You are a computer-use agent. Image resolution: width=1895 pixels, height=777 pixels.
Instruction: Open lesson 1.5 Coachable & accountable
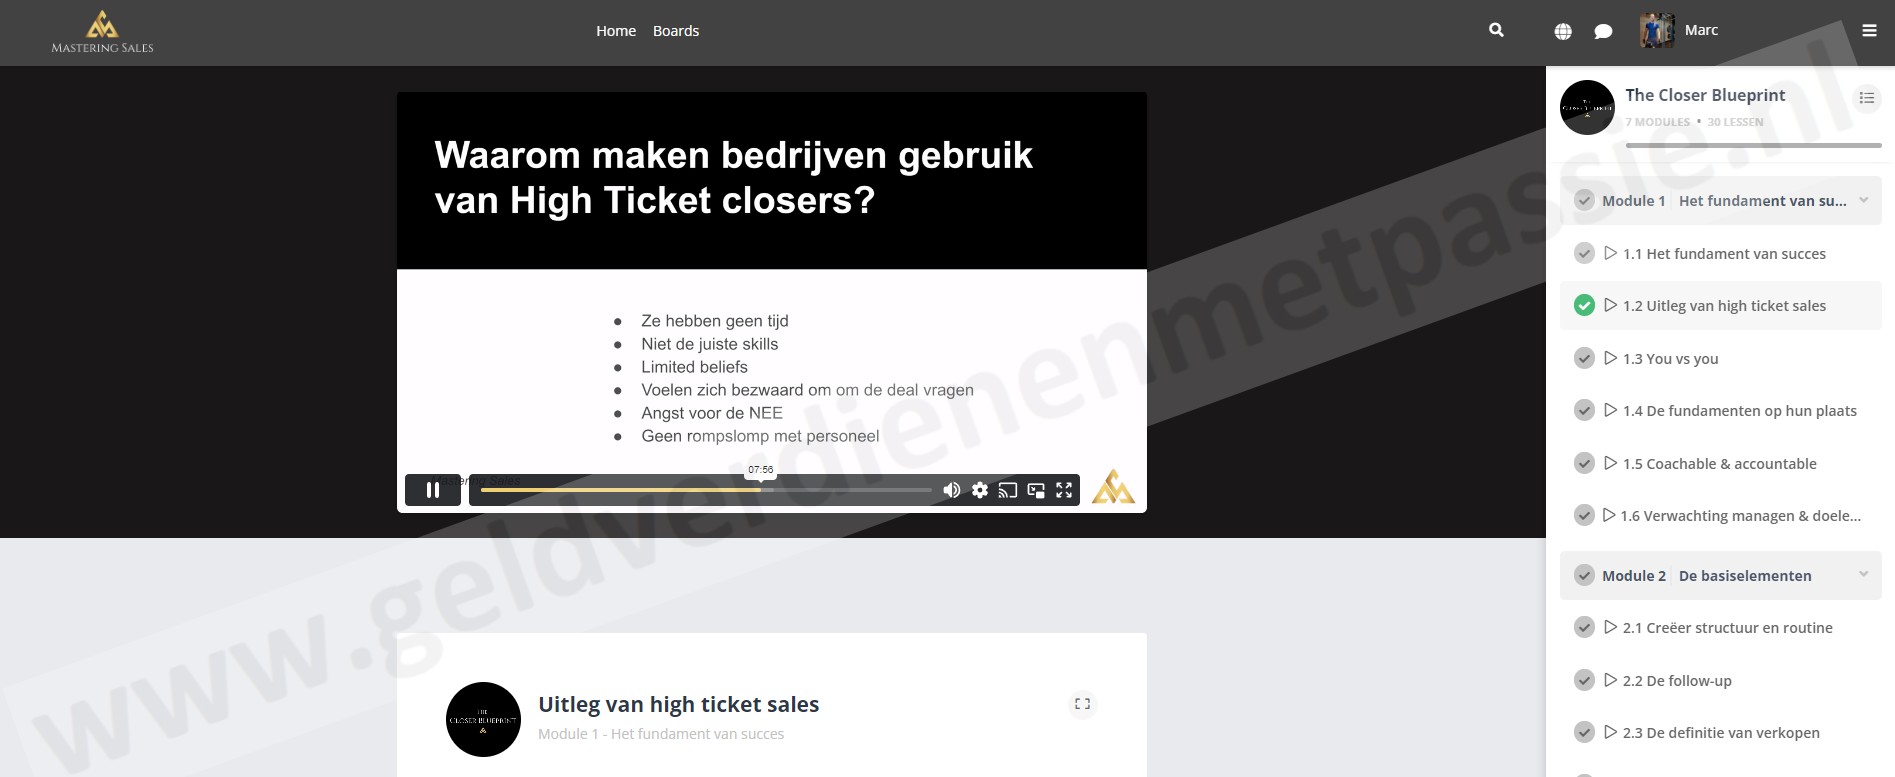[x=1719, y=463]
